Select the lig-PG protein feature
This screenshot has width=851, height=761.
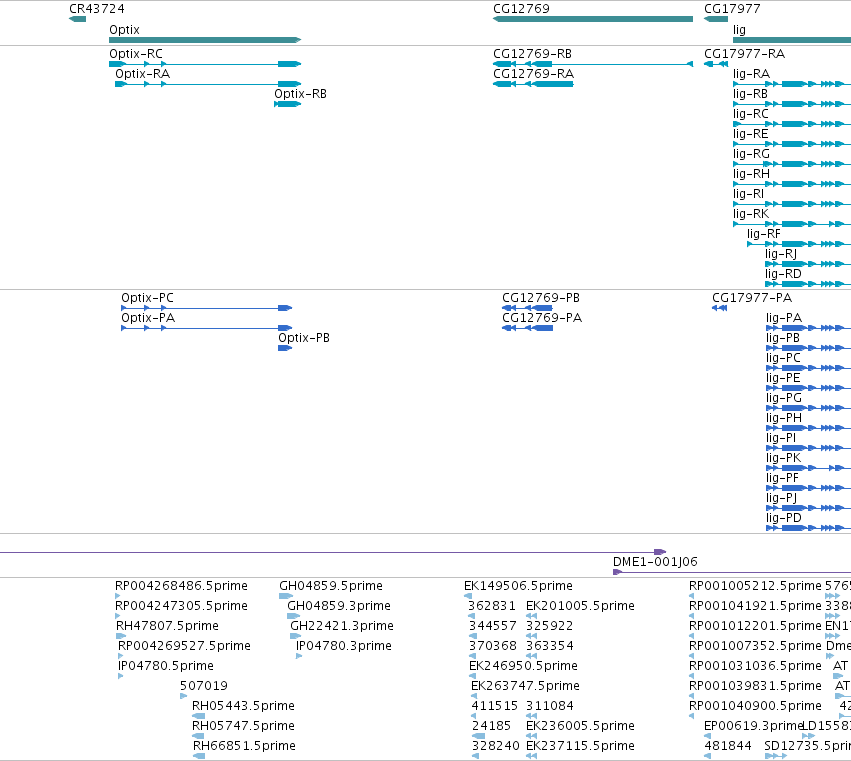[x=808, y=408]
